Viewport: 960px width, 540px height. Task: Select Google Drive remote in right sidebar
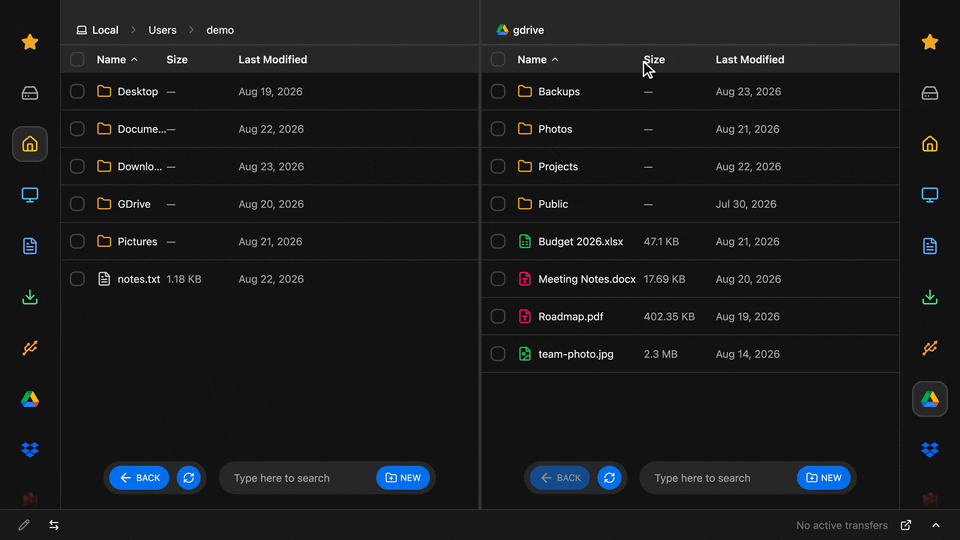pos(930,399)
